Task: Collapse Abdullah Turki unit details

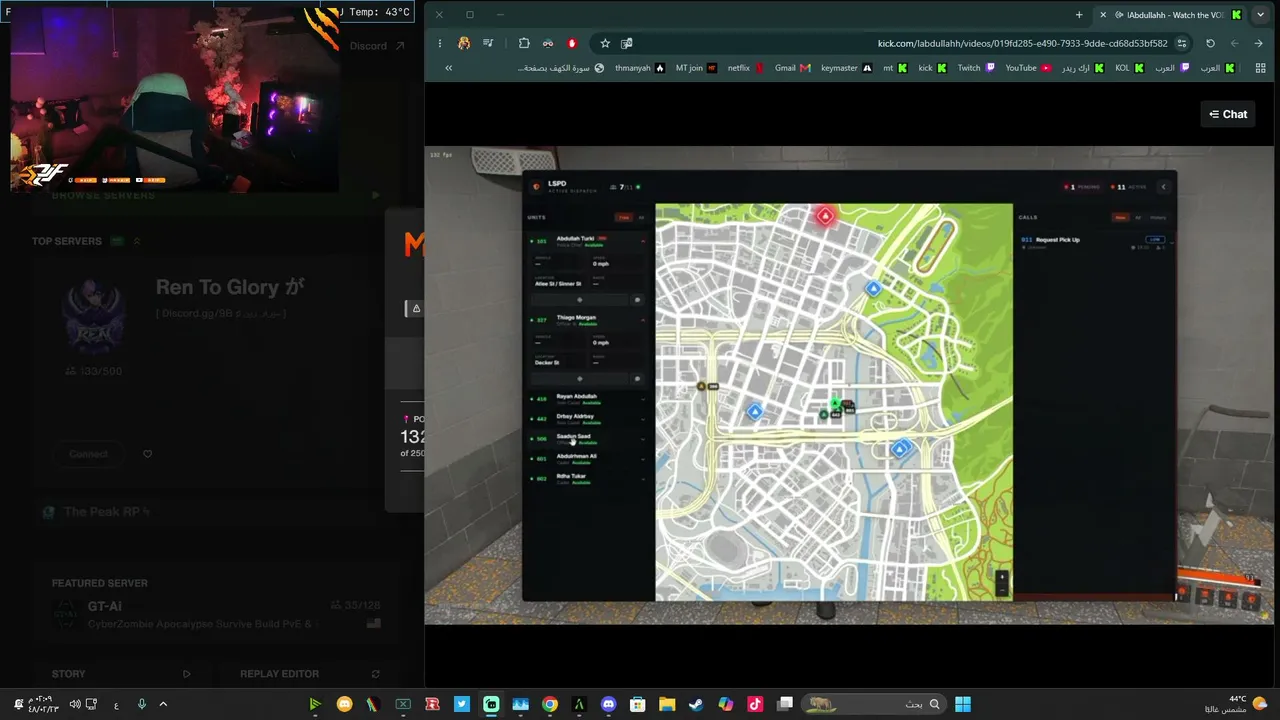Action: pyautogui.click(x=643, y=240)
